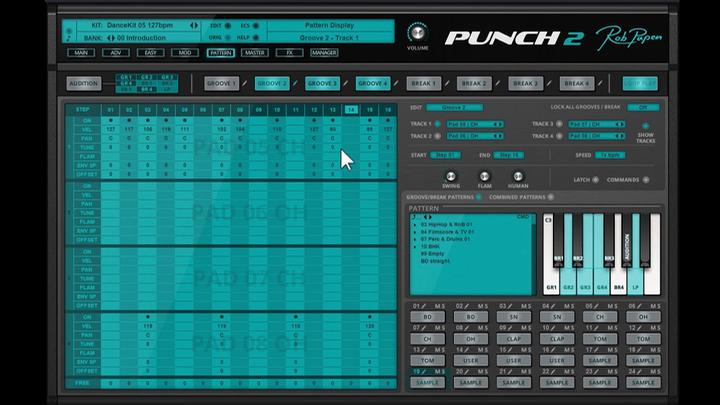Viewport: 720px width, 405px height.
Task: Enable the Track 4 radio button
Action: (x=559, y=136)
